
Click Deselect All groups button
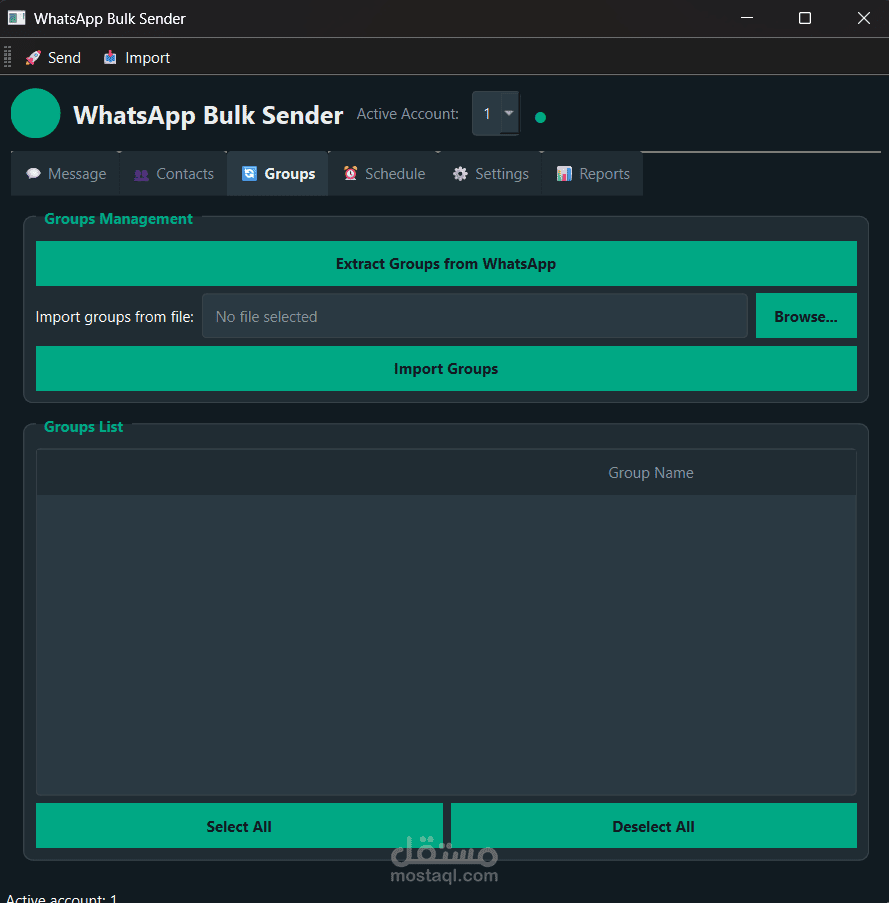(x=654, y=826)
